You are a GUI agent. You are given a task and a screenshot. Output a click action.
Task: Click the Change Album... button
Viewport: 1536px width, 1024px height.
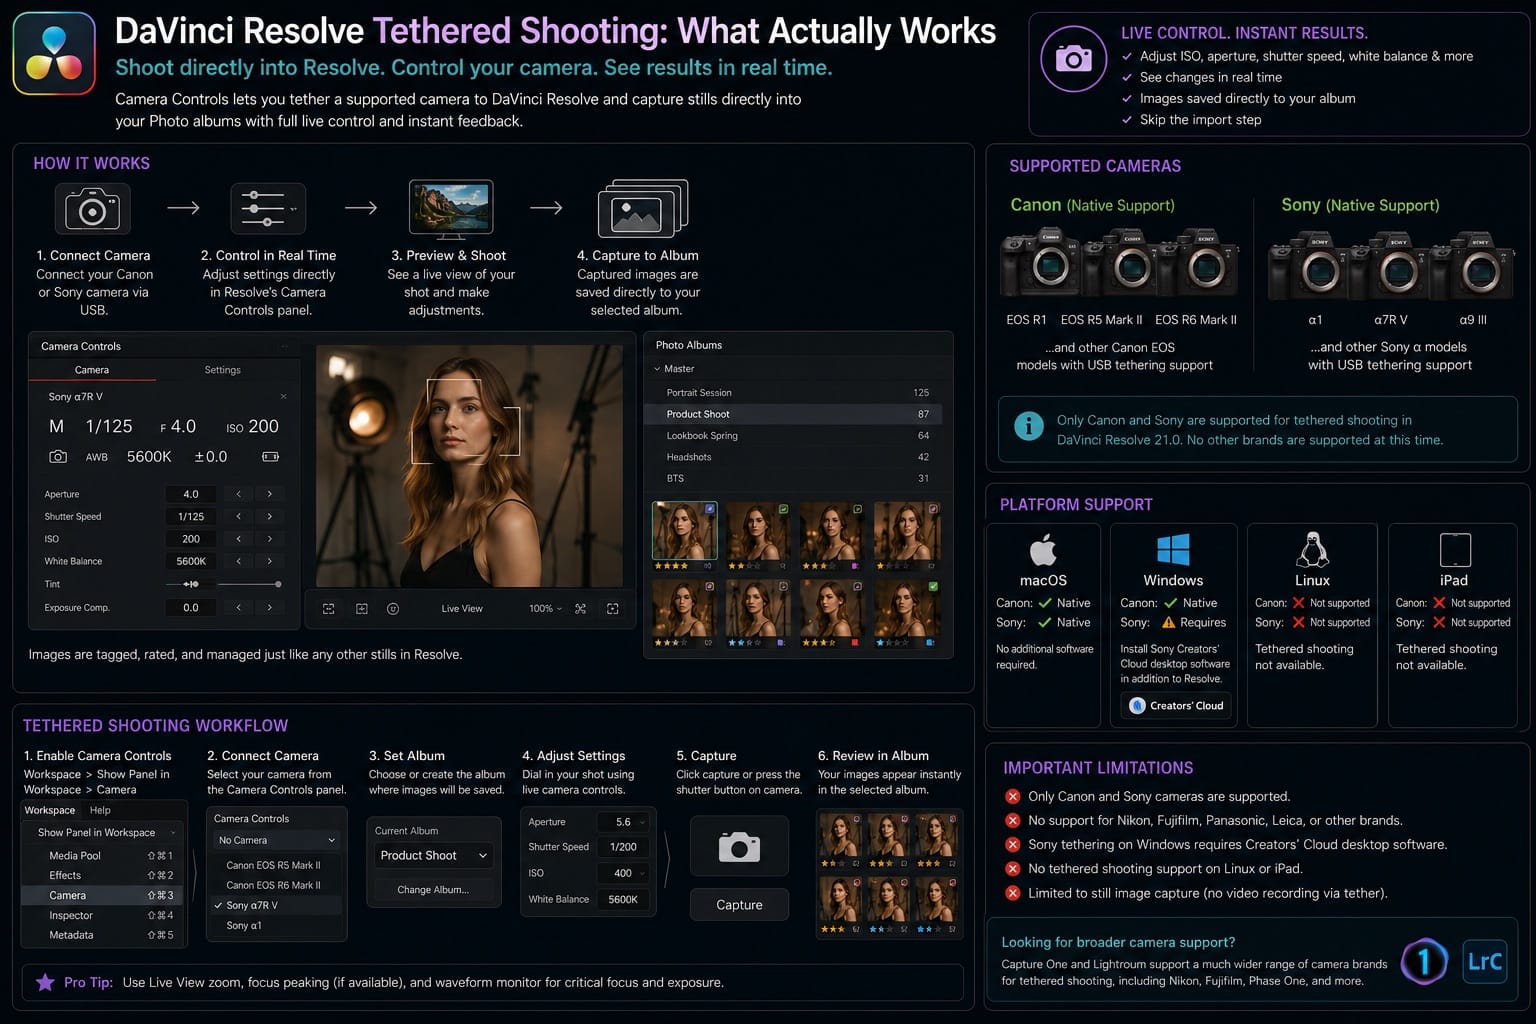433,890
